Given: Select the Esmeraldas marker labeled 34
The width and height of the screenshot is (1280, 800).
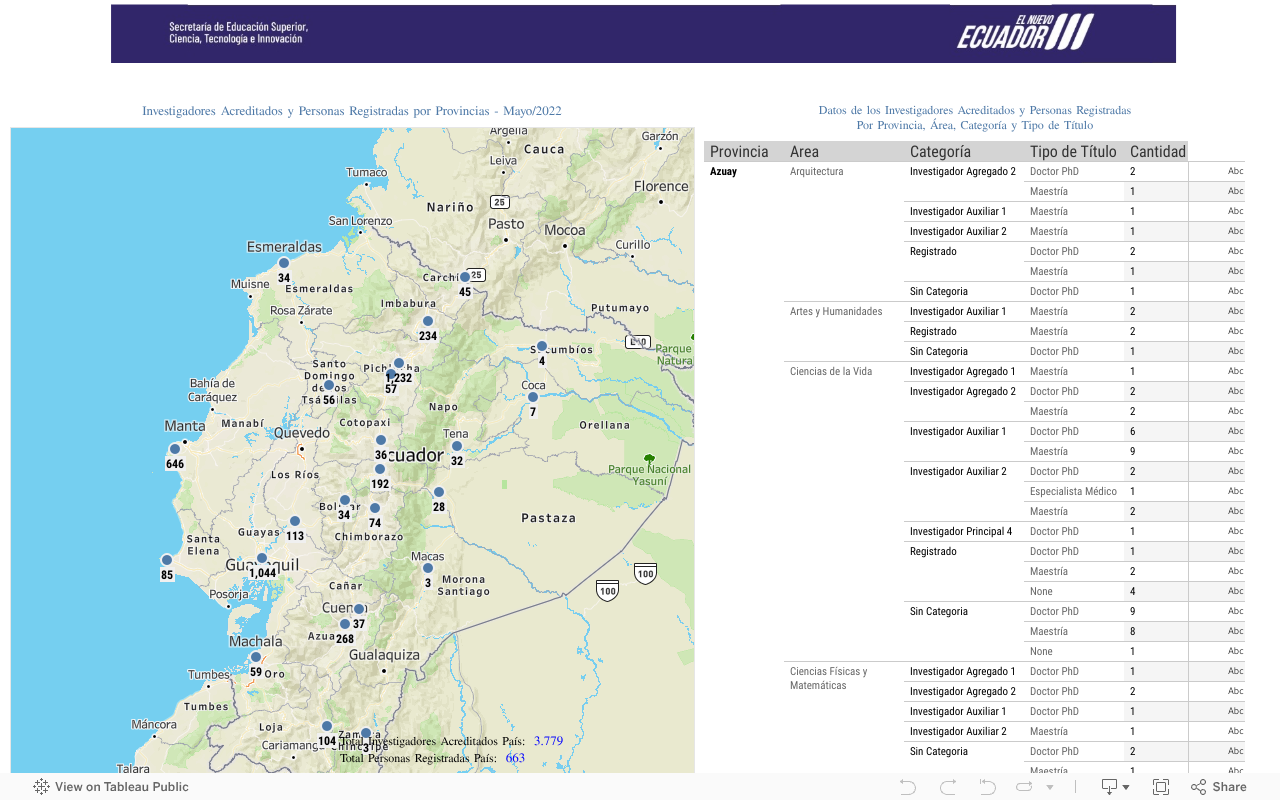Looking at the screenshot, I should coord(284,263).
